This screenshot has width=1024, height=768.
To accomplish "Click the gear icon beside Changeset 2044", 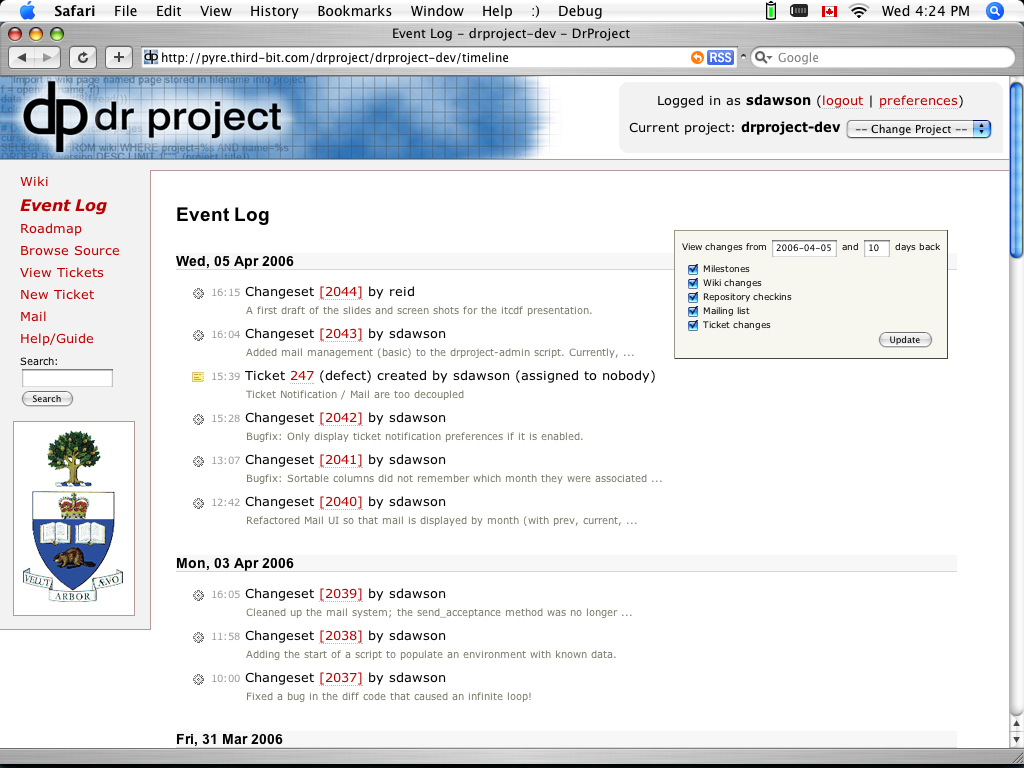I will pyautogui.click(x=198, y=293).
